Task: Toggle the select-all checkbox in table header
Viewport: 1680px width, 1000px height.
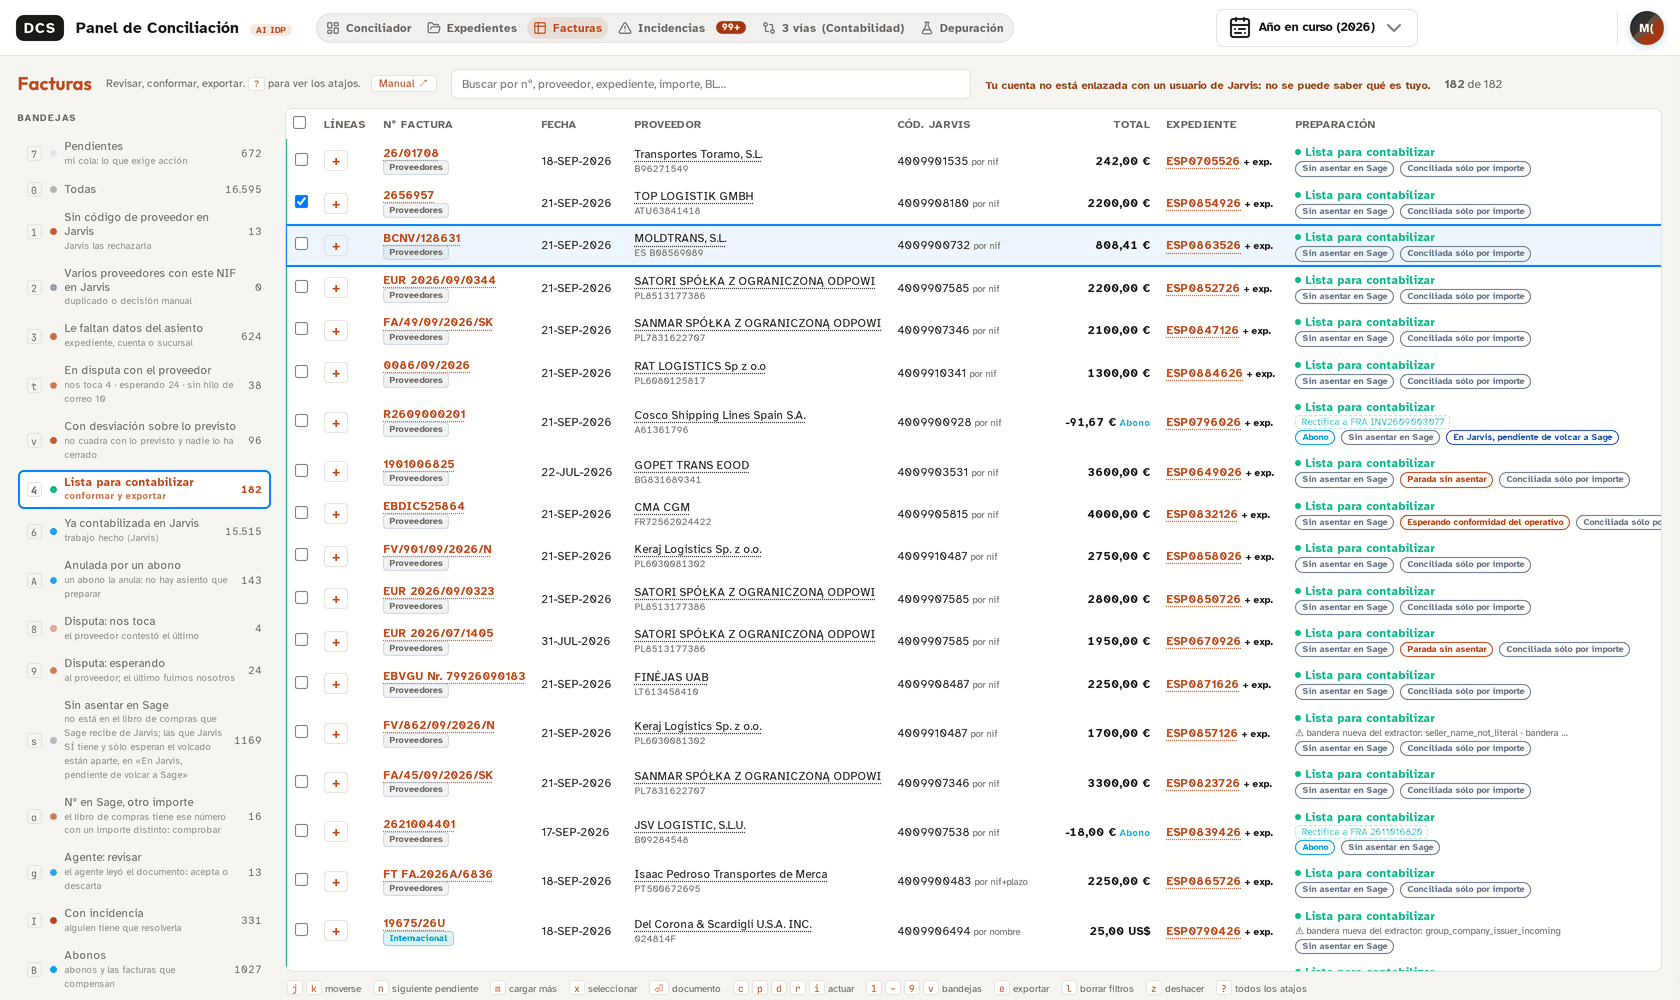Action: pyautogui.click(x=299, y=122)
